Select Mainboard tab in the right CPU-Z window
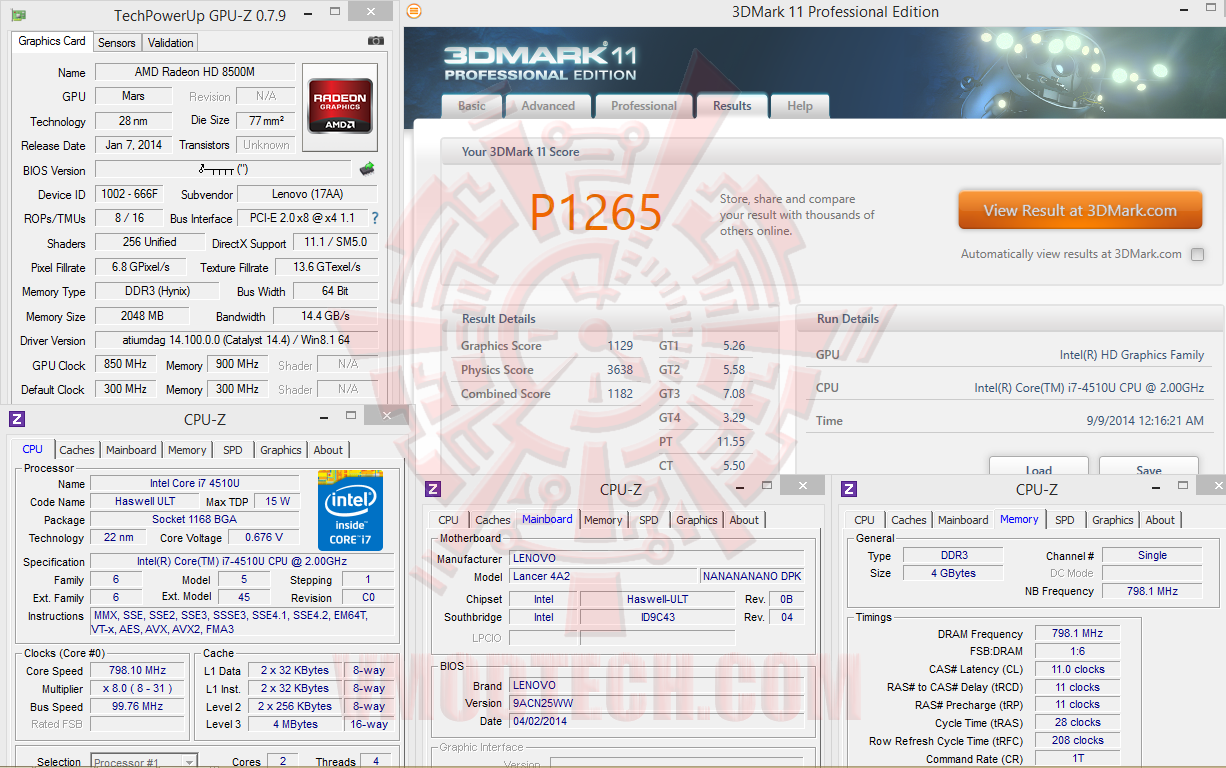1226x768 pixels. coord(963,520)
